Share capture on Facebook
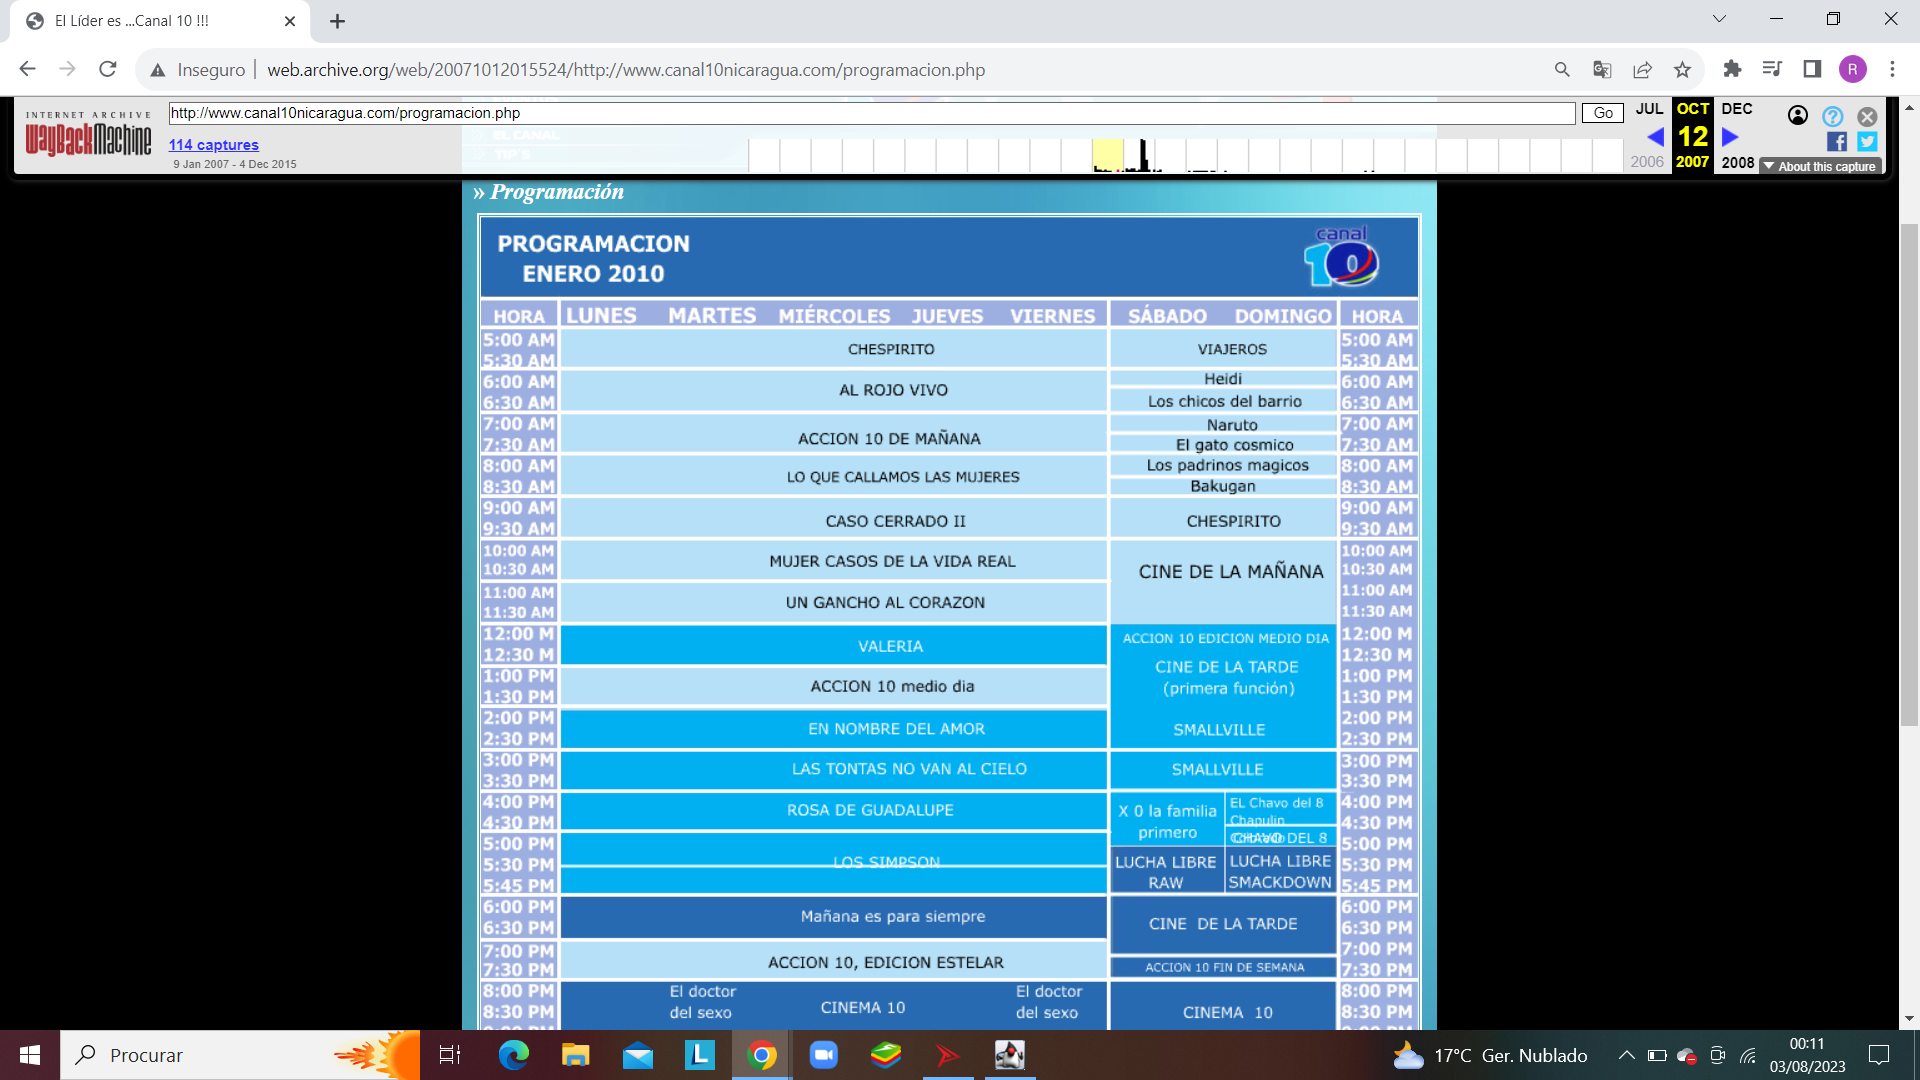1920x1080 pixels. pos(1837,142)
